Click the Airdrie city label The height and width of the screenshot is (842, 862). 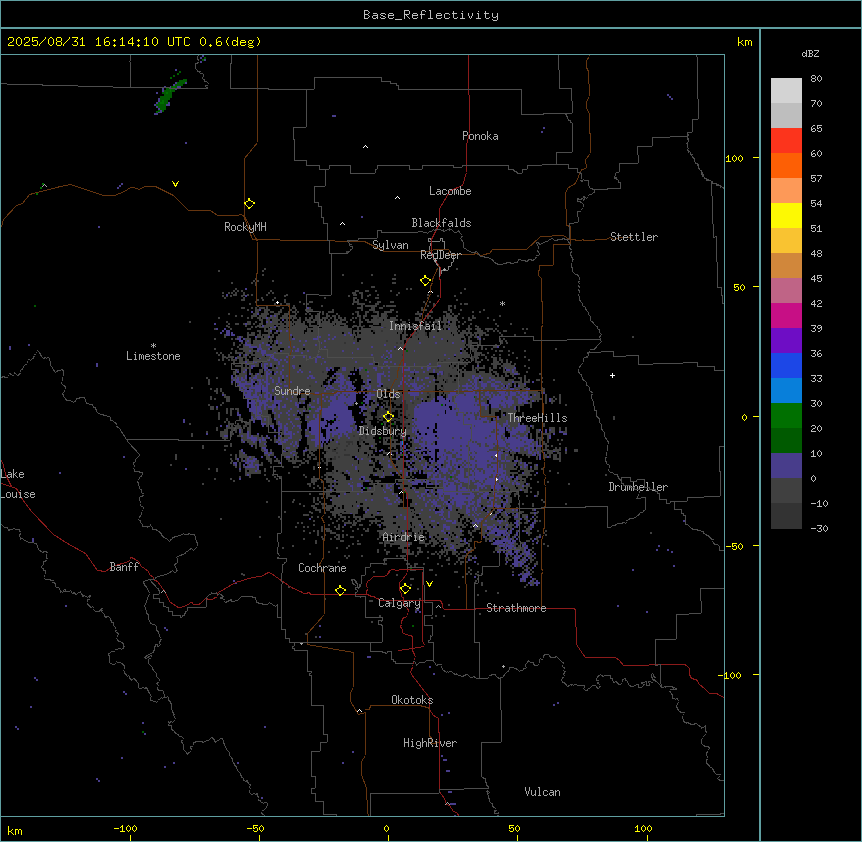tap(404, 537)
